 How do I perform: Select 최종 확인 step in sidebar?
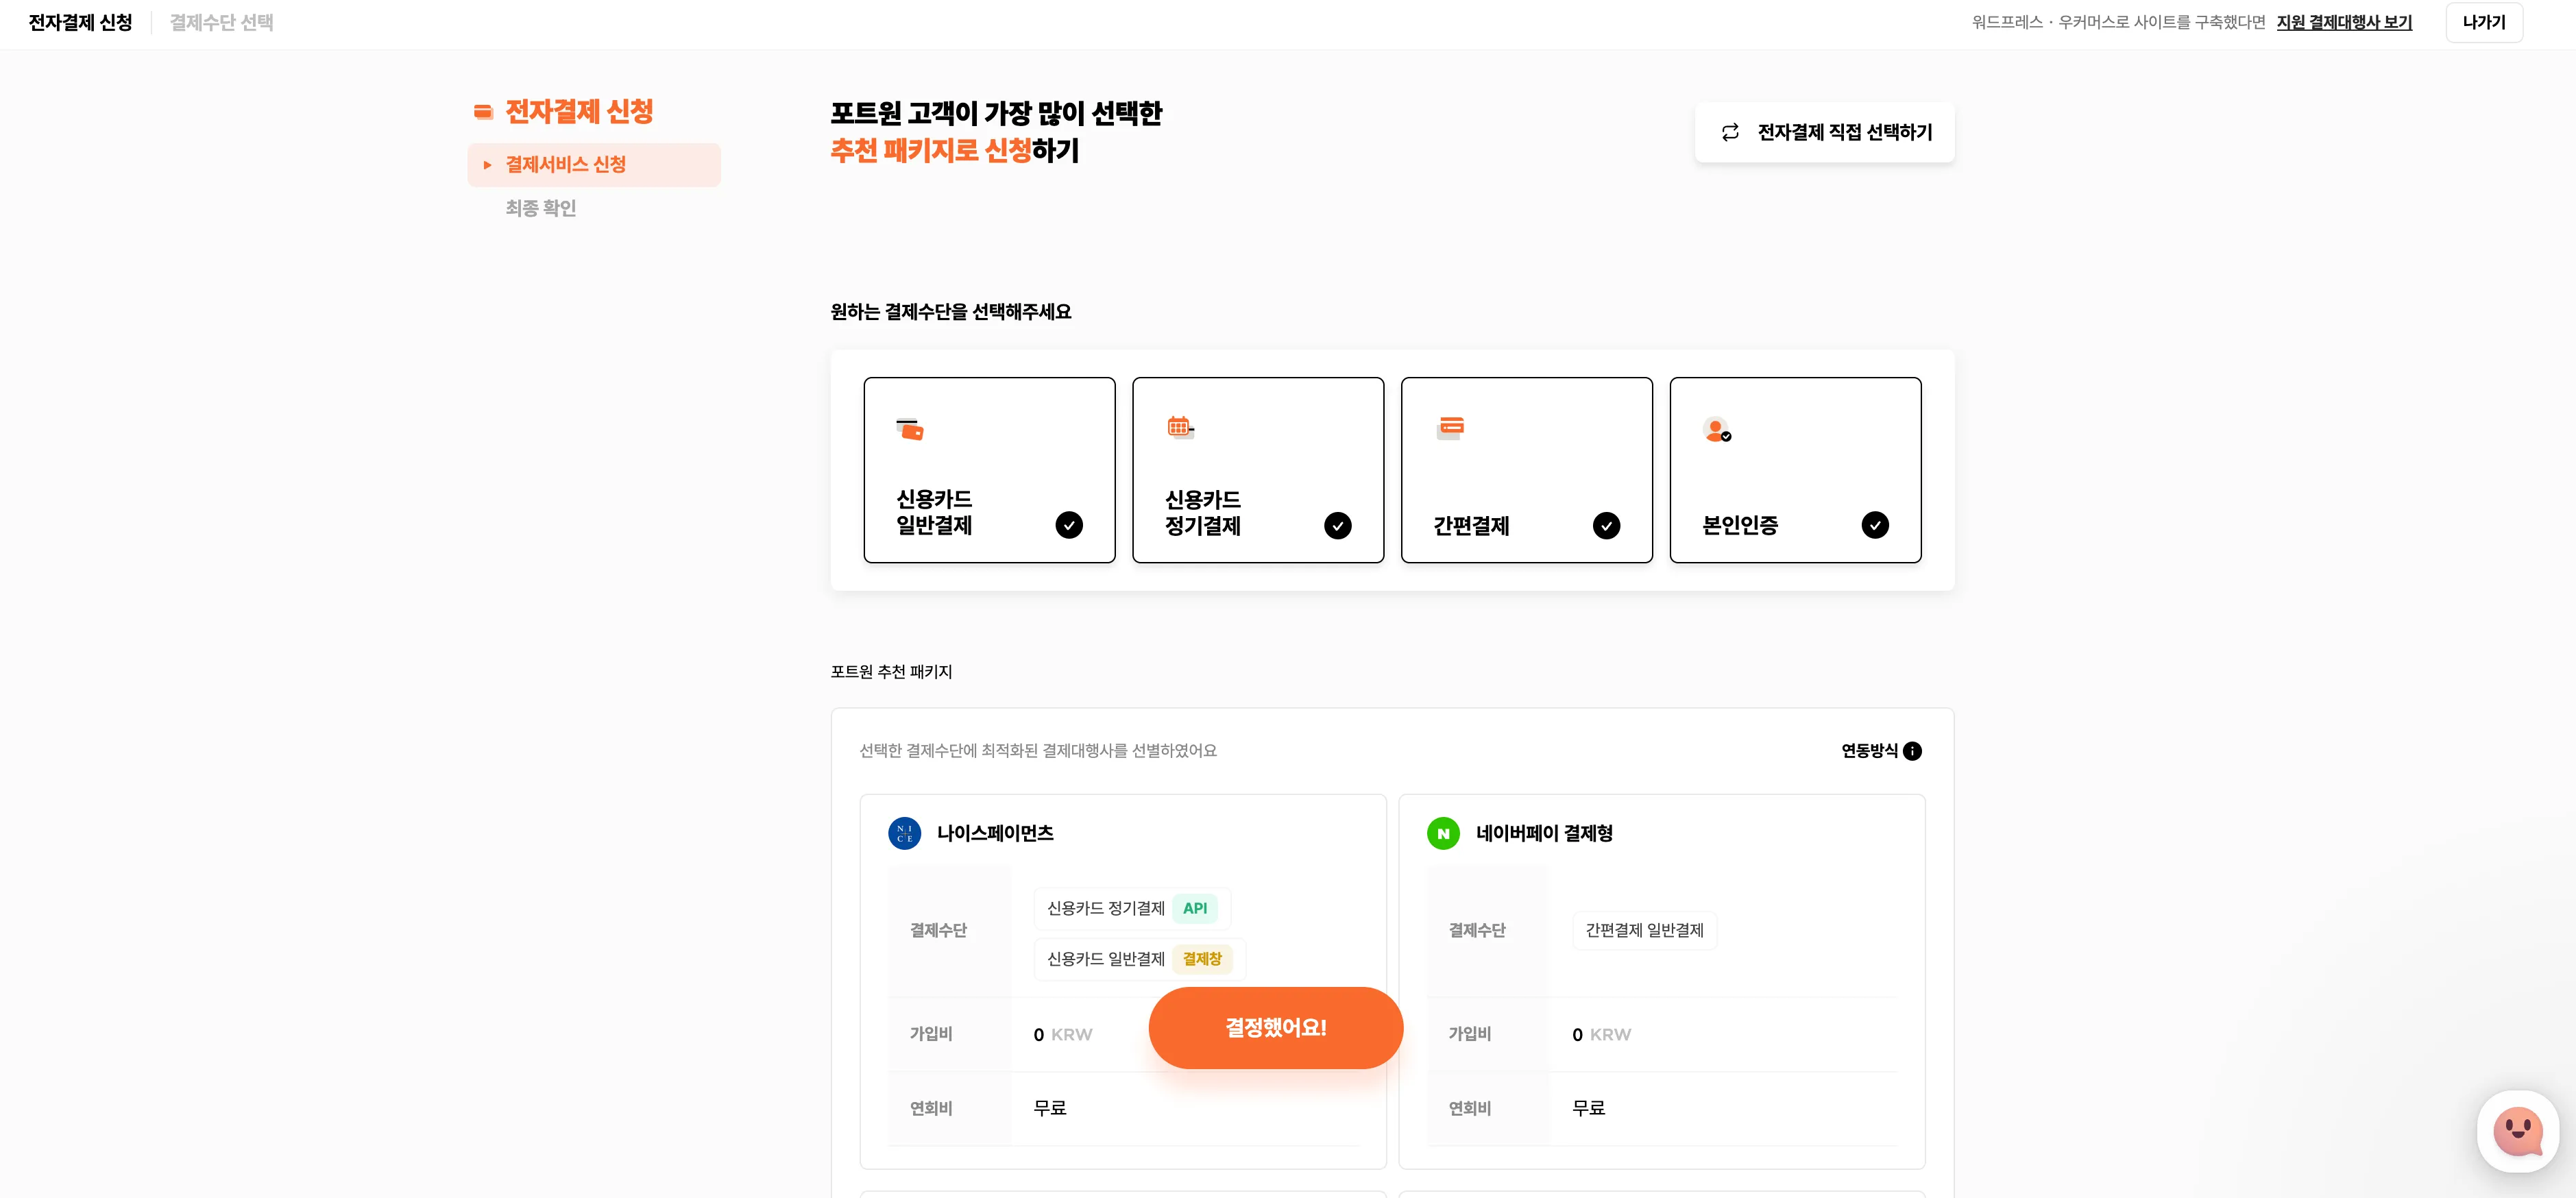[x=541, y=208]
